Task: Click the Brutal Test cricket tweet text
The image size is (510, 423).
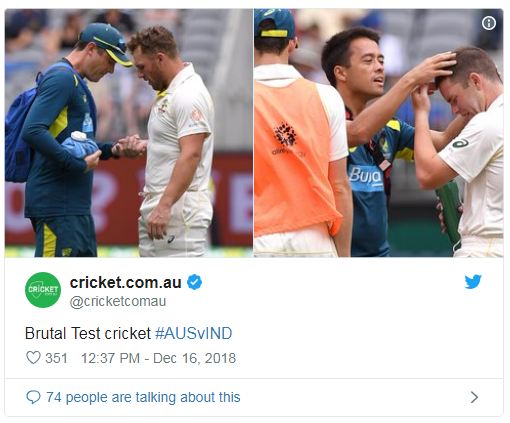Action: point(88,333)
